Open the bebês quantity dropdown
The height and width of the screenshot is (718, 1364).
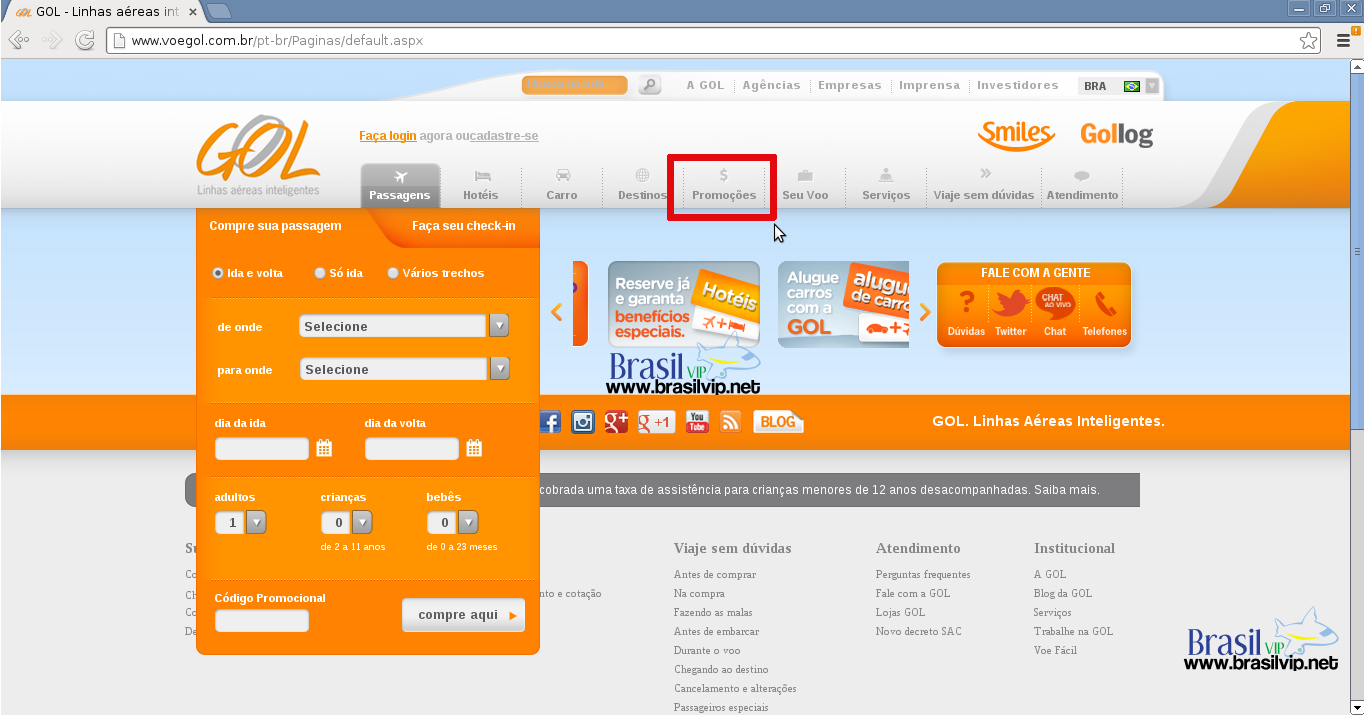(467, 522)
